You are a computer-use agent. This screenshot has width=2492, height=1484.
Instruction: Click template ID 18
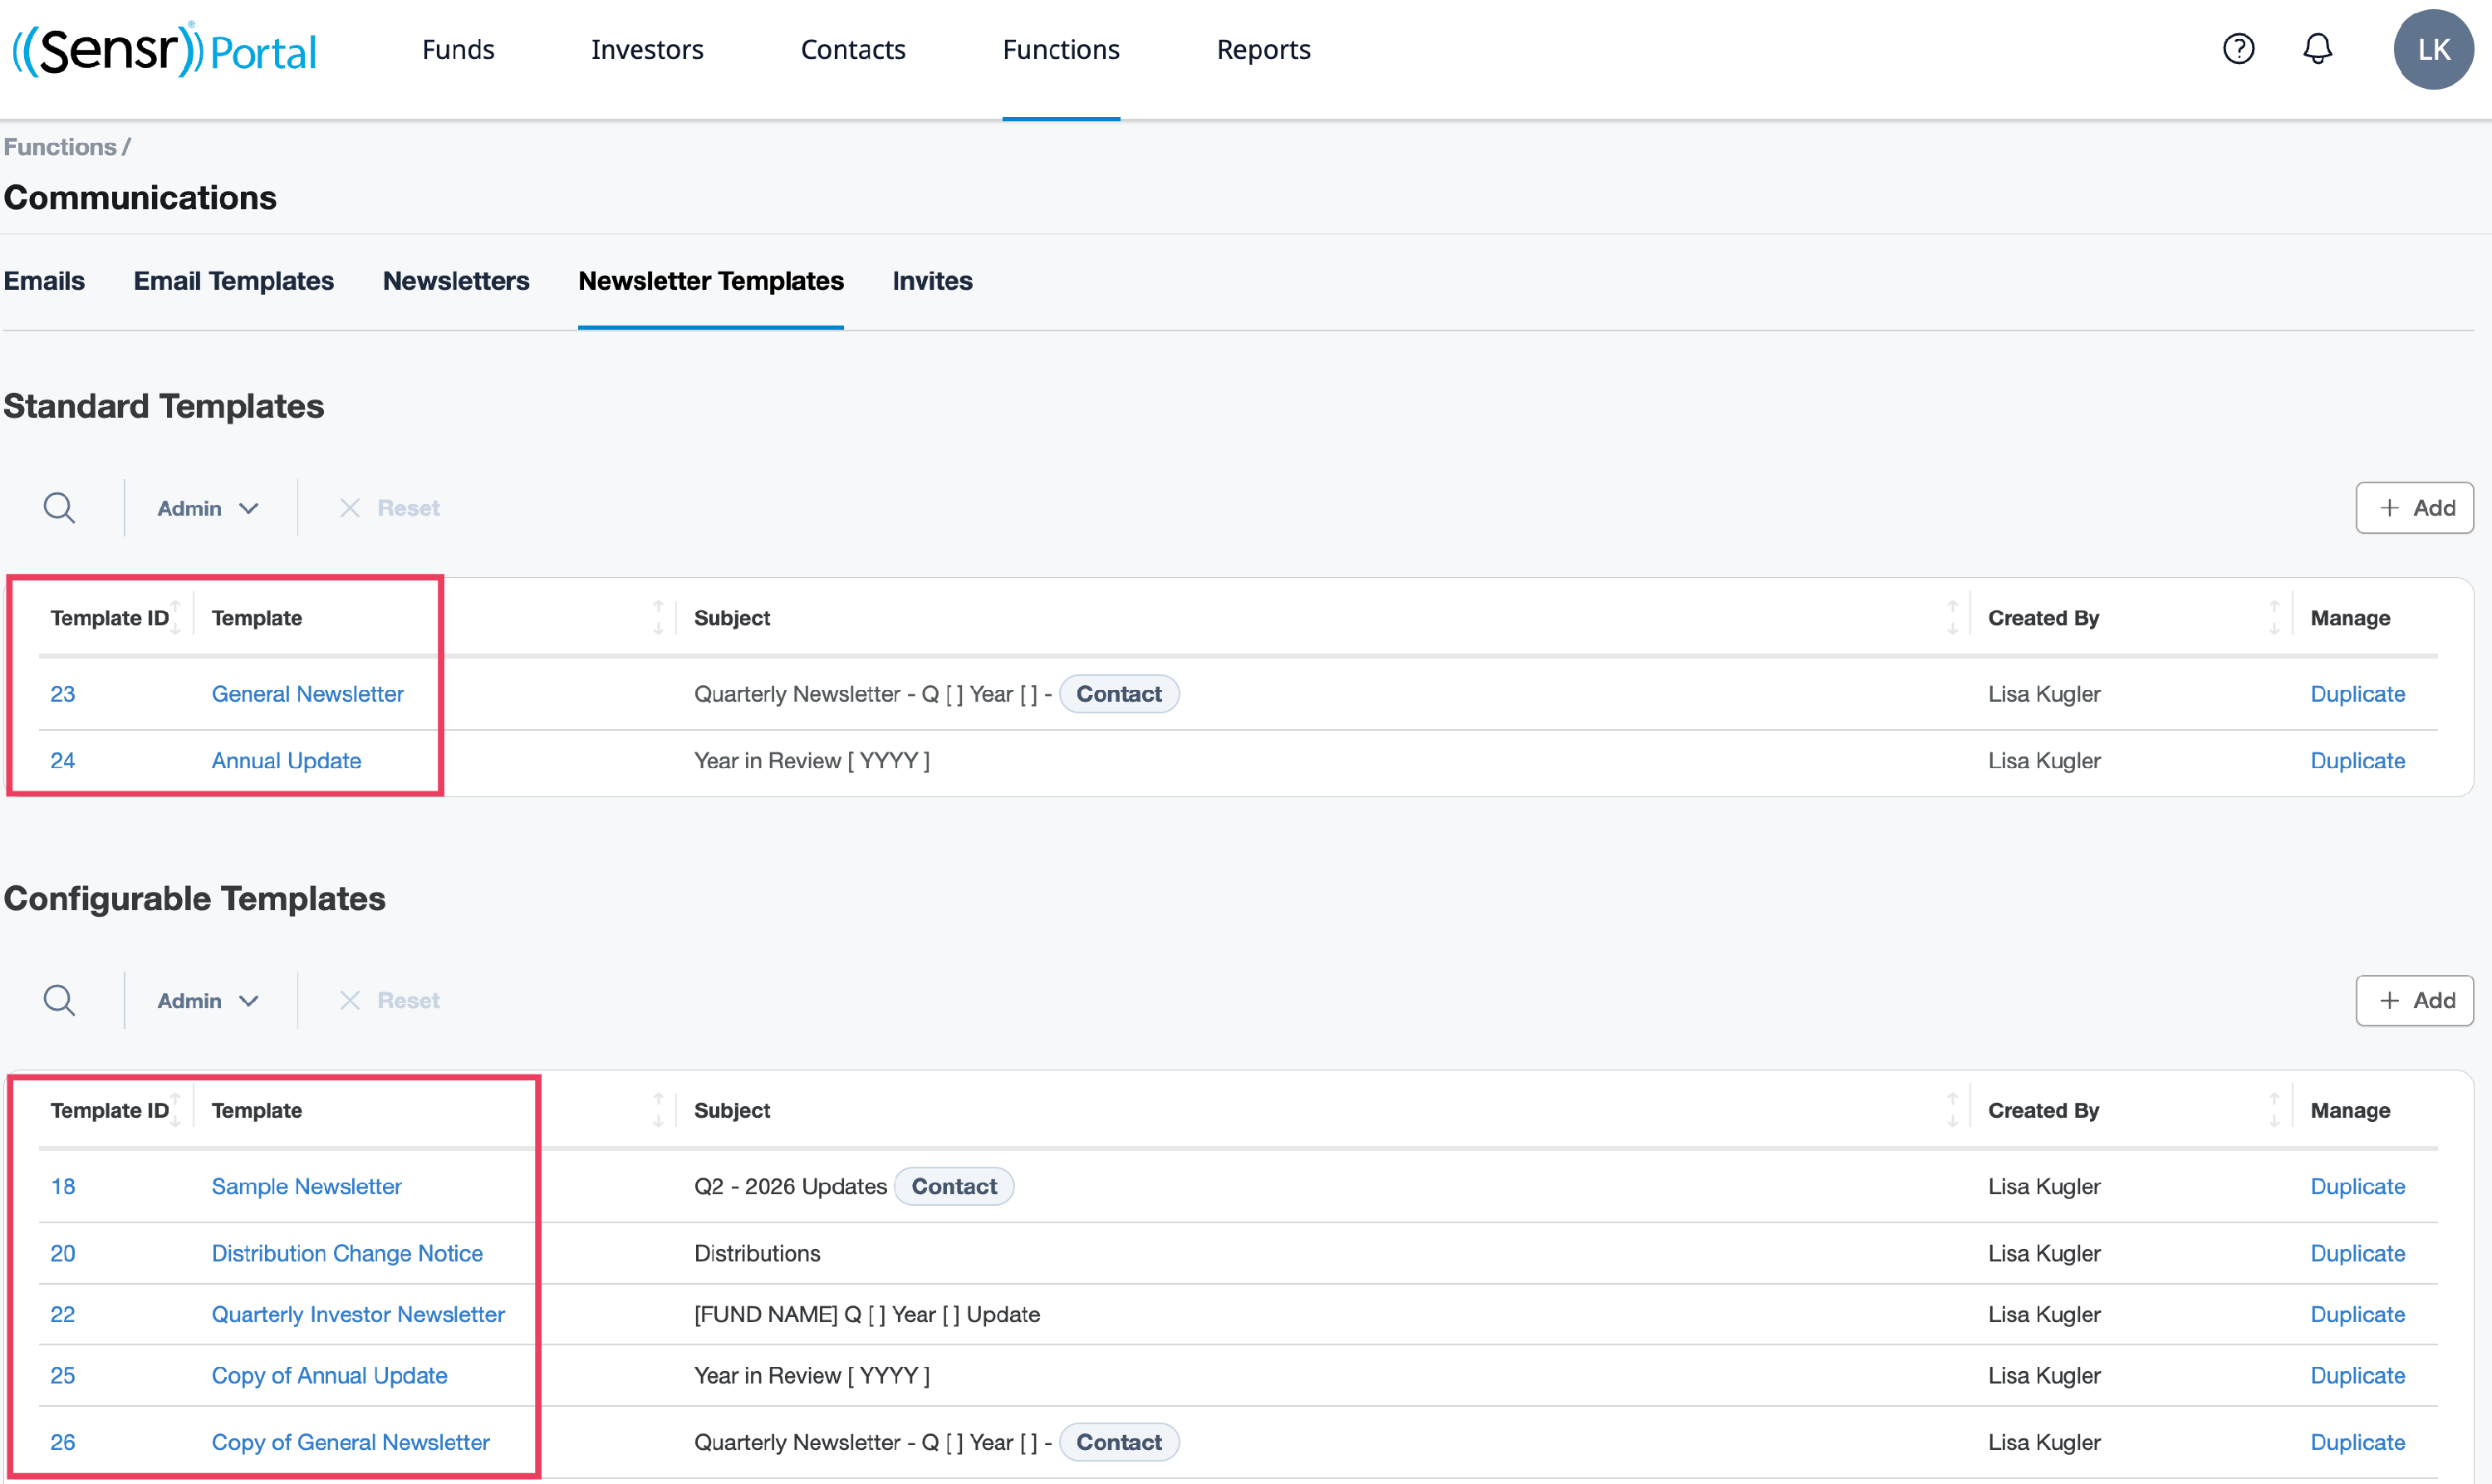(63, 1186)
